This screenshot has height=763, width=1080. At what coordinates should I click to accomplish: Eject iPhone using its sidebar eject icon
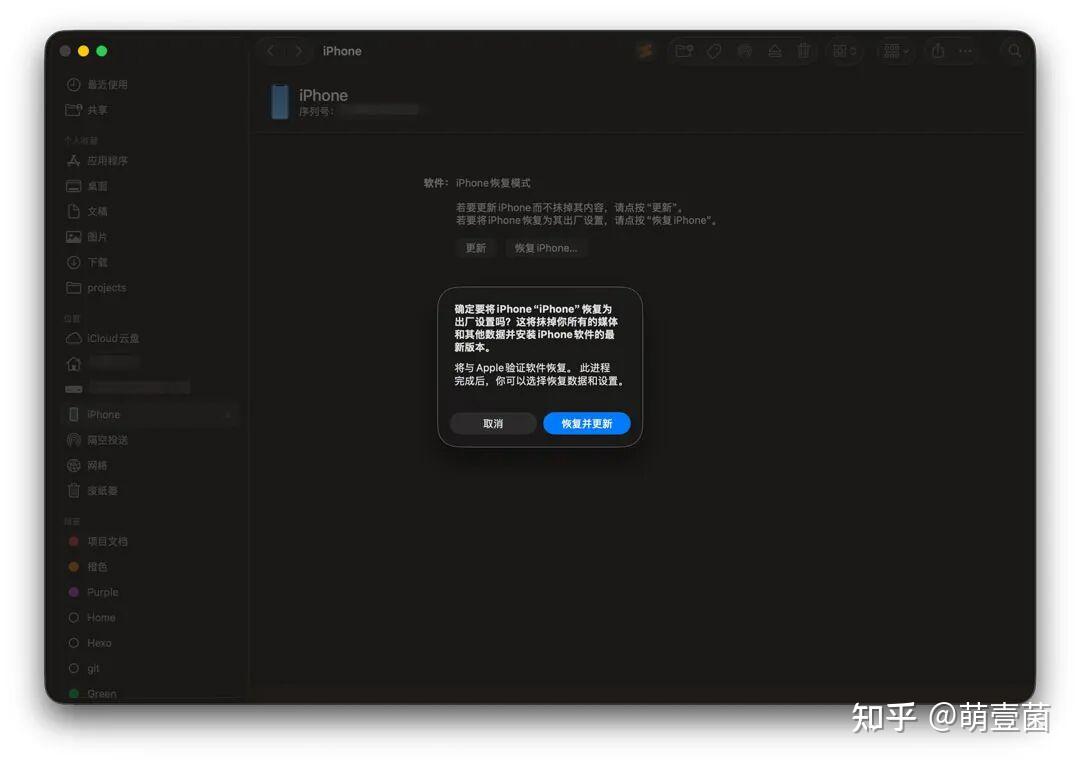click(228, 415)
